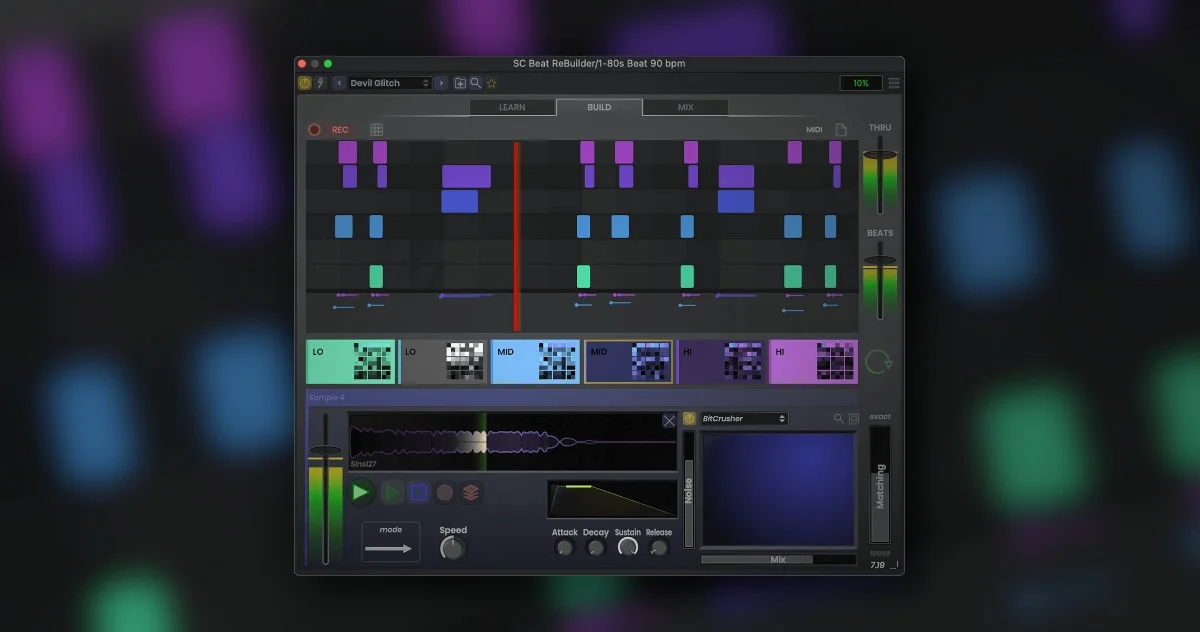The width and height of the screenshot is (1200, 632).
Task: Click the Decay knob
Action: pos(596,548)
